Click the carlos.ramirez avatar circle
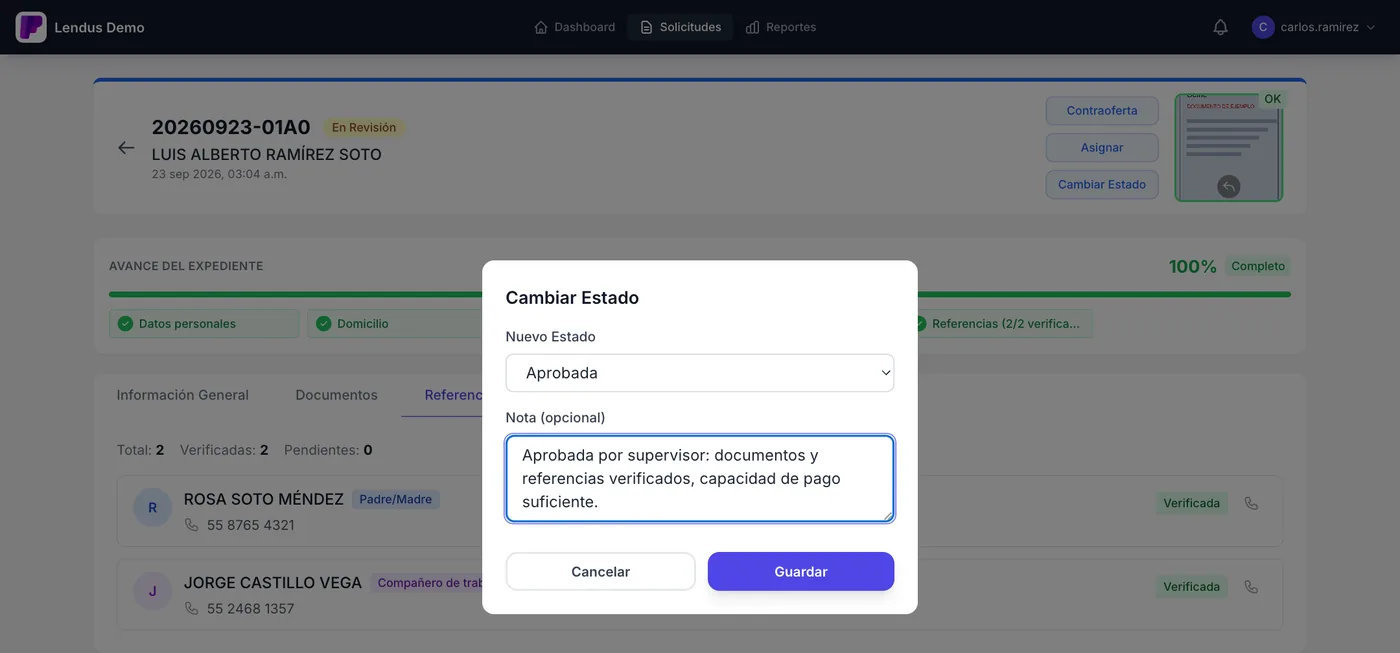 point(1263,27)
